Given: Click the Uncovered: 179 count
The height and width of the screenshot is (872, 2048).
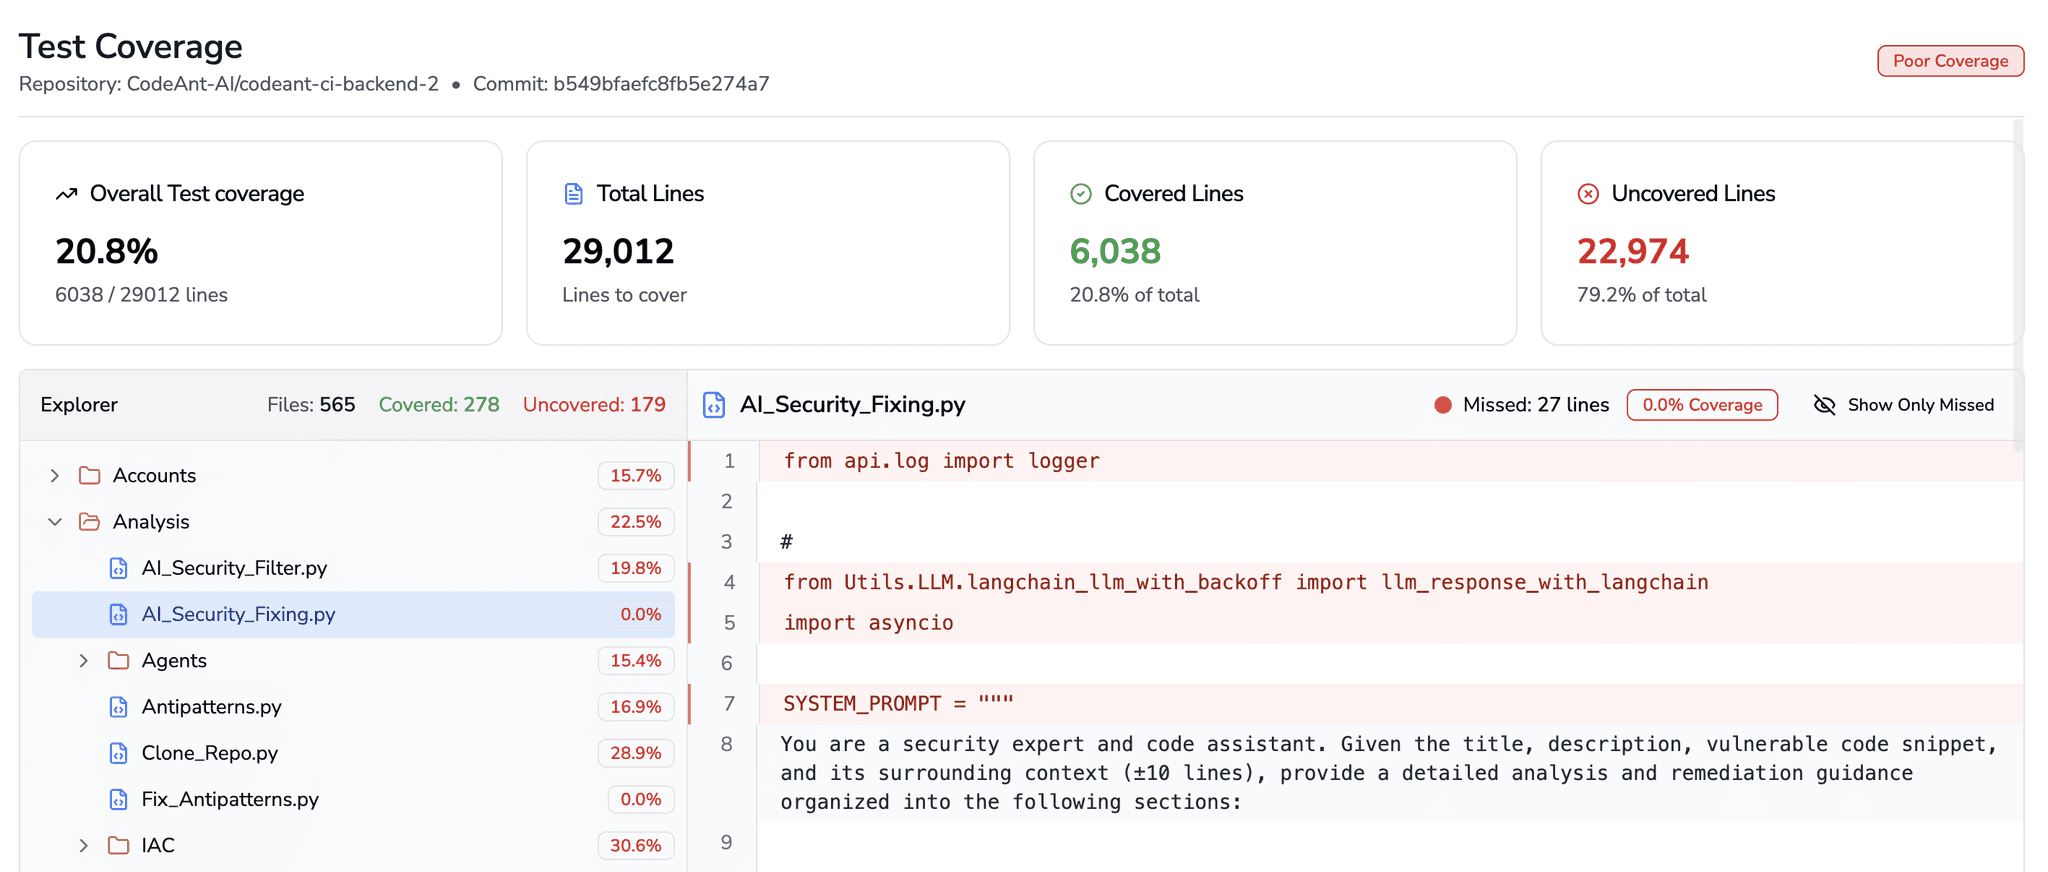Looking at the screenshot, I should (x=594, y=405).
